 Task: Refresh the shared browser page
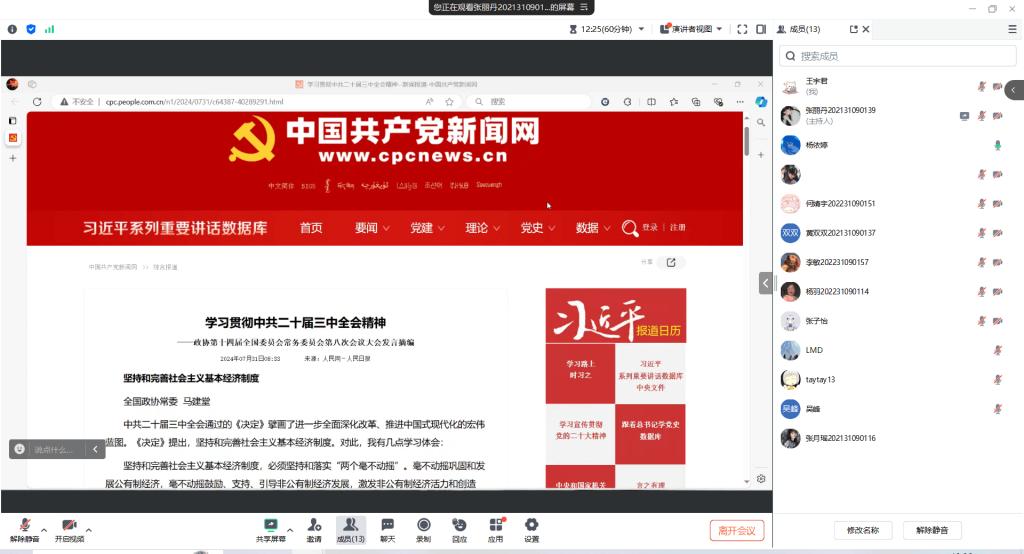(37, 102)
